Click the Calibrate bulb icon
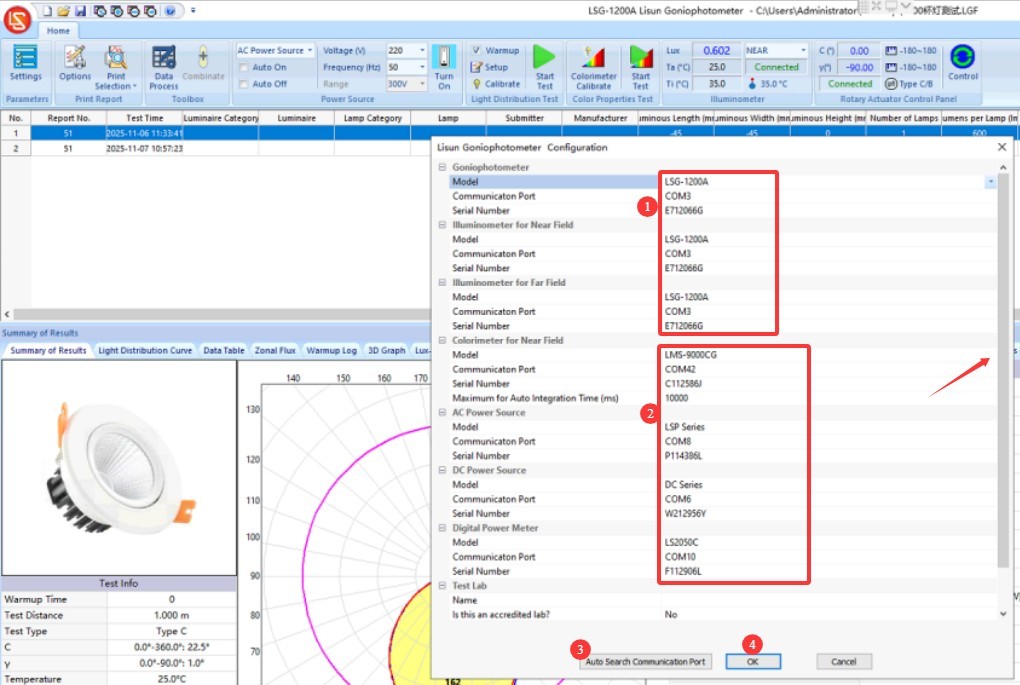Viewport: 1020px width, 685px height. coord(477,84)
